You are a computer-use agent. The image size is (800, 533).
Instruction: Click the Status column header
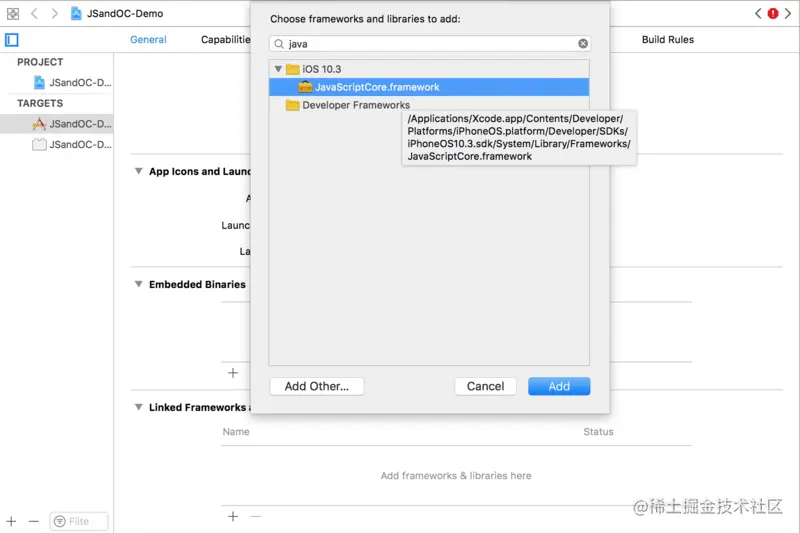click(598, 432)
